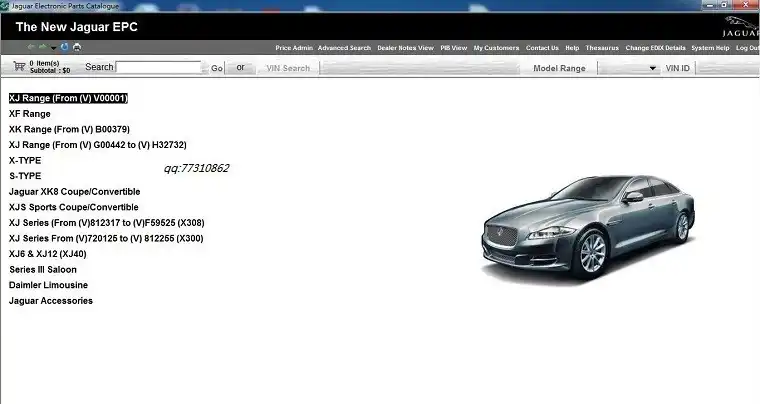Open Thesaurus
The image size is (760, 404).
point(602,48)
